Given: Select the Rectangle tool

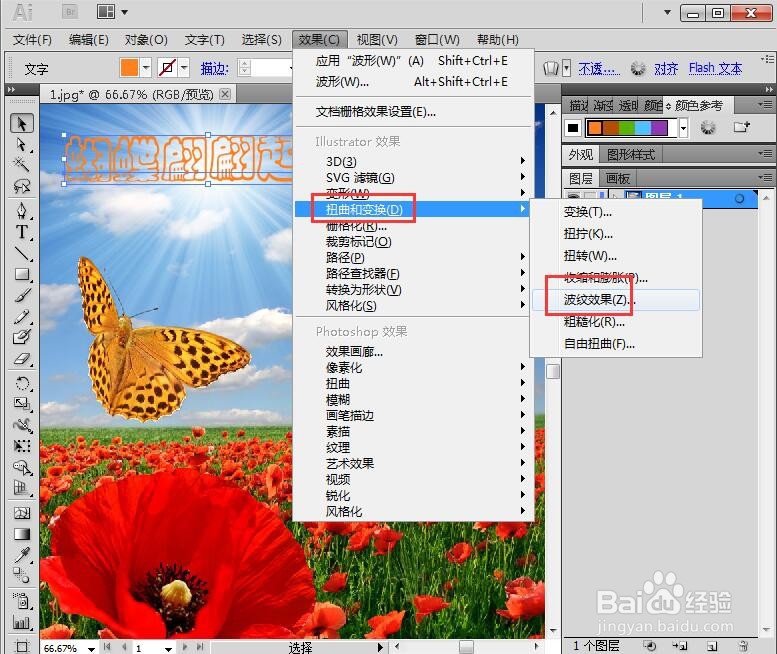Looking at the screenshot, I should click(x=22, y=274).
